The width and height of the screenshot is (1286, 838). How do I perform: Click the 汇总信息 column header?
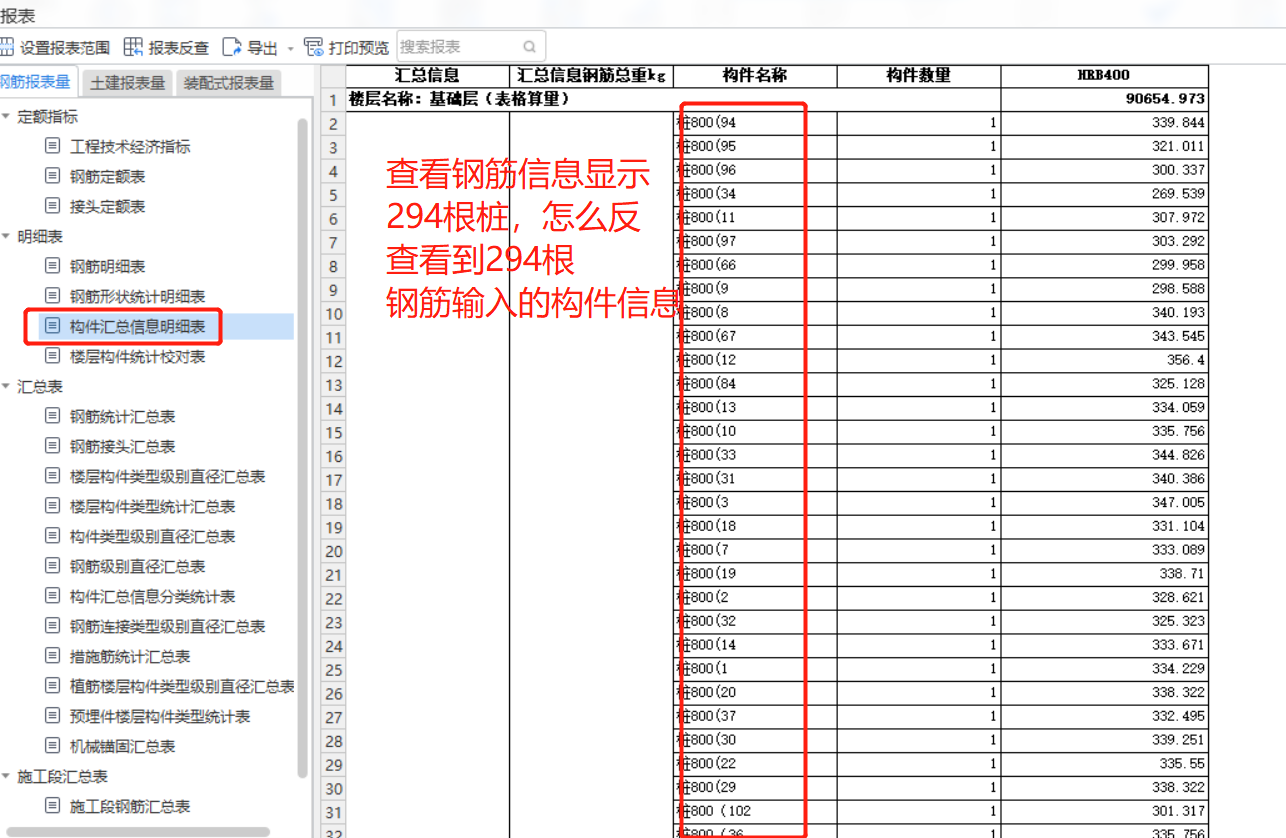tap(428, 76)
